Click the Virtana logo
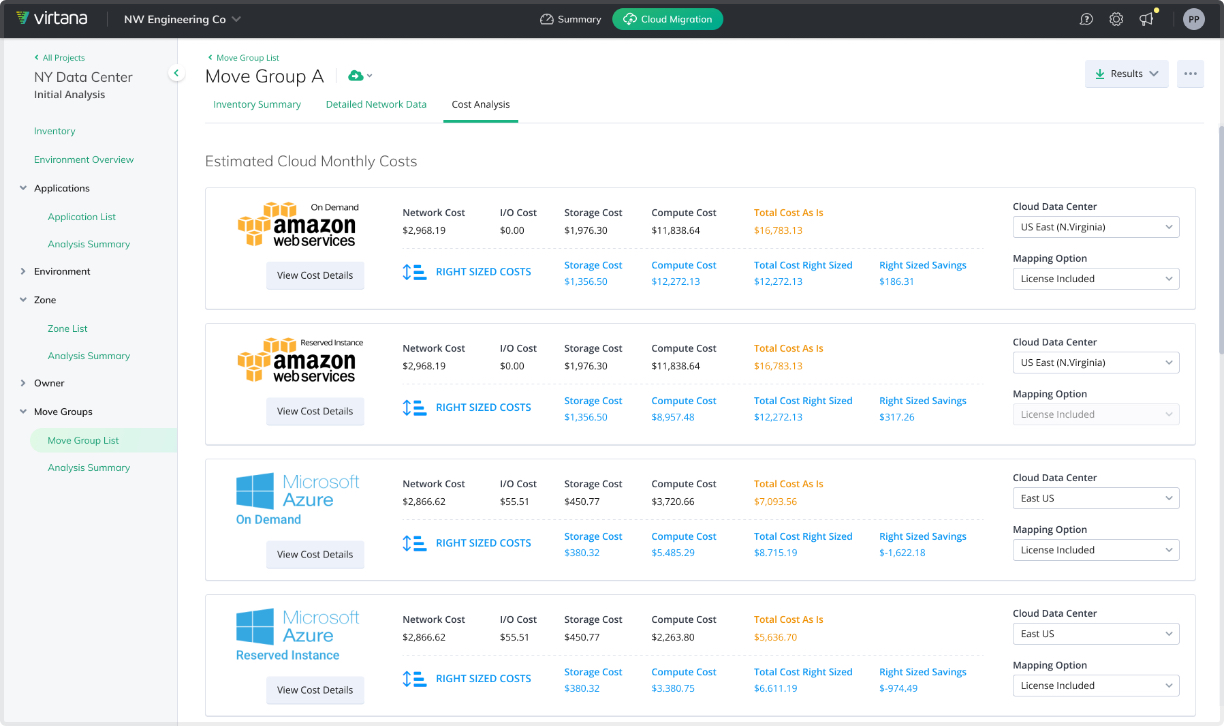Screen dimensions: 1224x726 pos(52,19)
